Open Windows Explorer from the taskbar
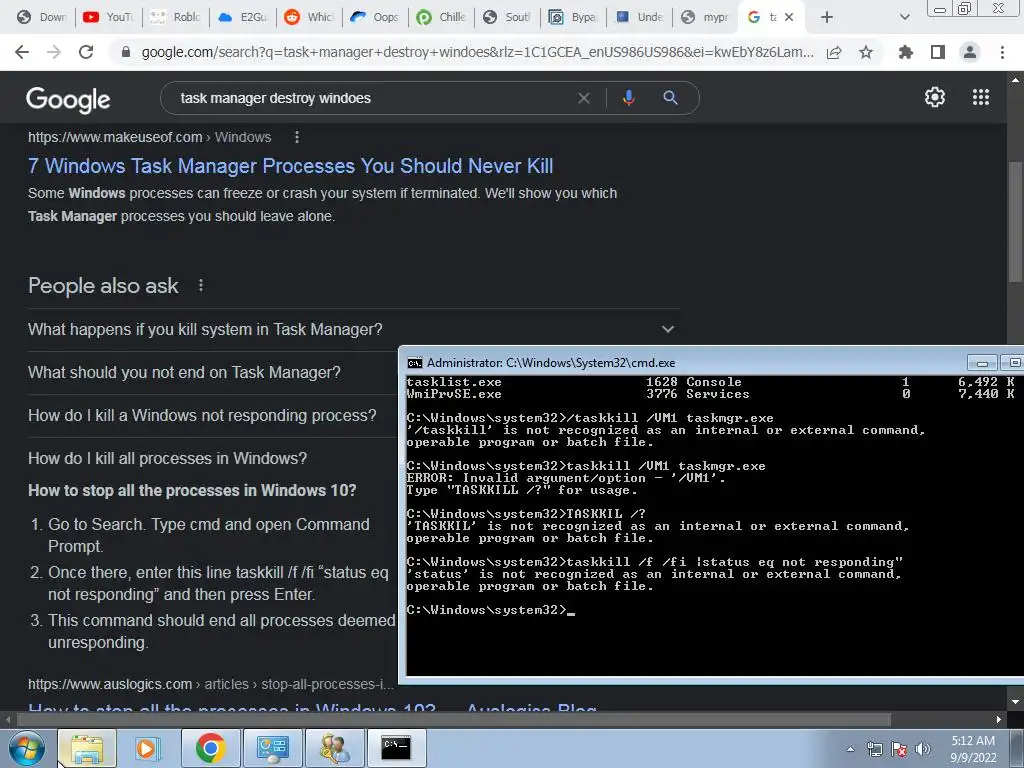 coord(87,748)
